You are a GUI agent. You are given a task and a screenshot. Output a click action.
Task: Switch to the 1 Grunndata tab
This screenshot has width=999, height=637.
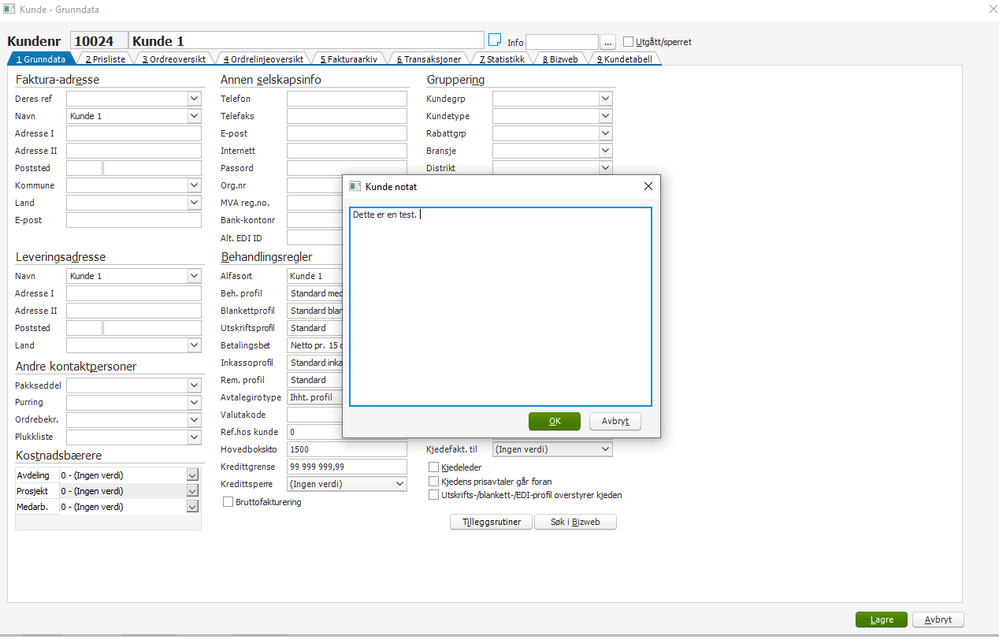[x=41, y=59]
